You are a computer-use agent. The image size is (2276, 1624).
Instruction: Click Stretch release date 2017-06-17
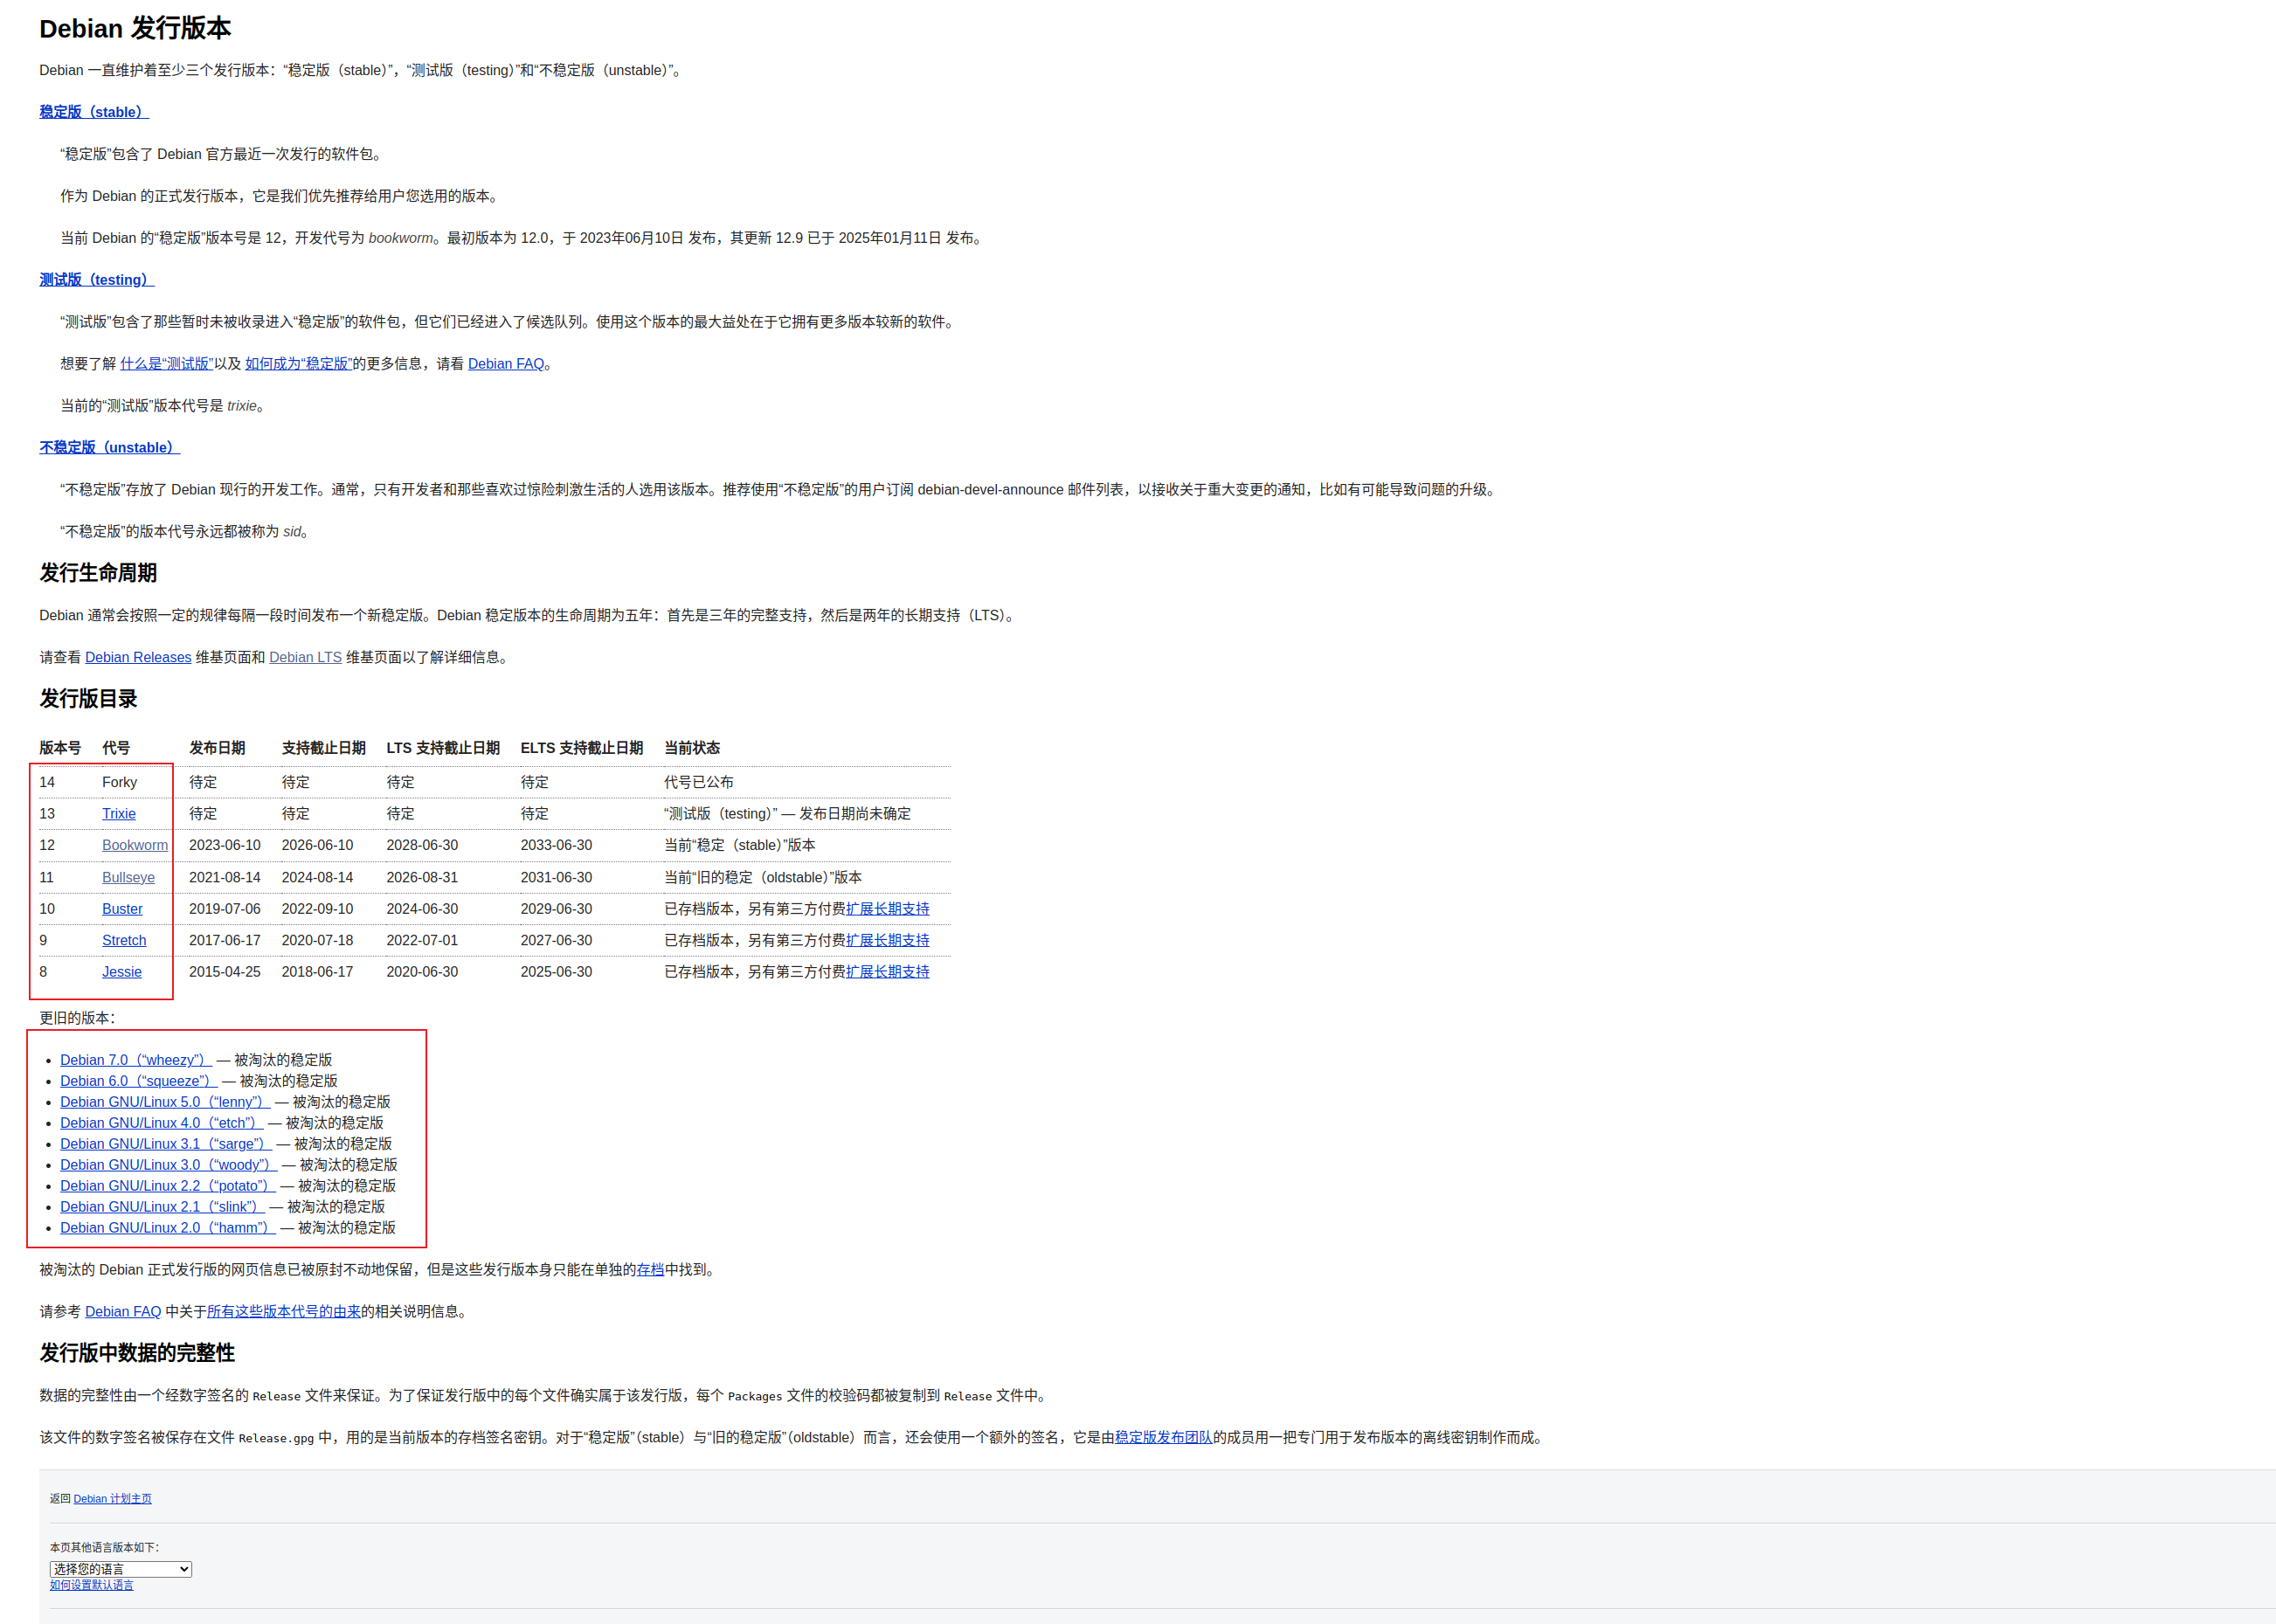pos(225,940)
